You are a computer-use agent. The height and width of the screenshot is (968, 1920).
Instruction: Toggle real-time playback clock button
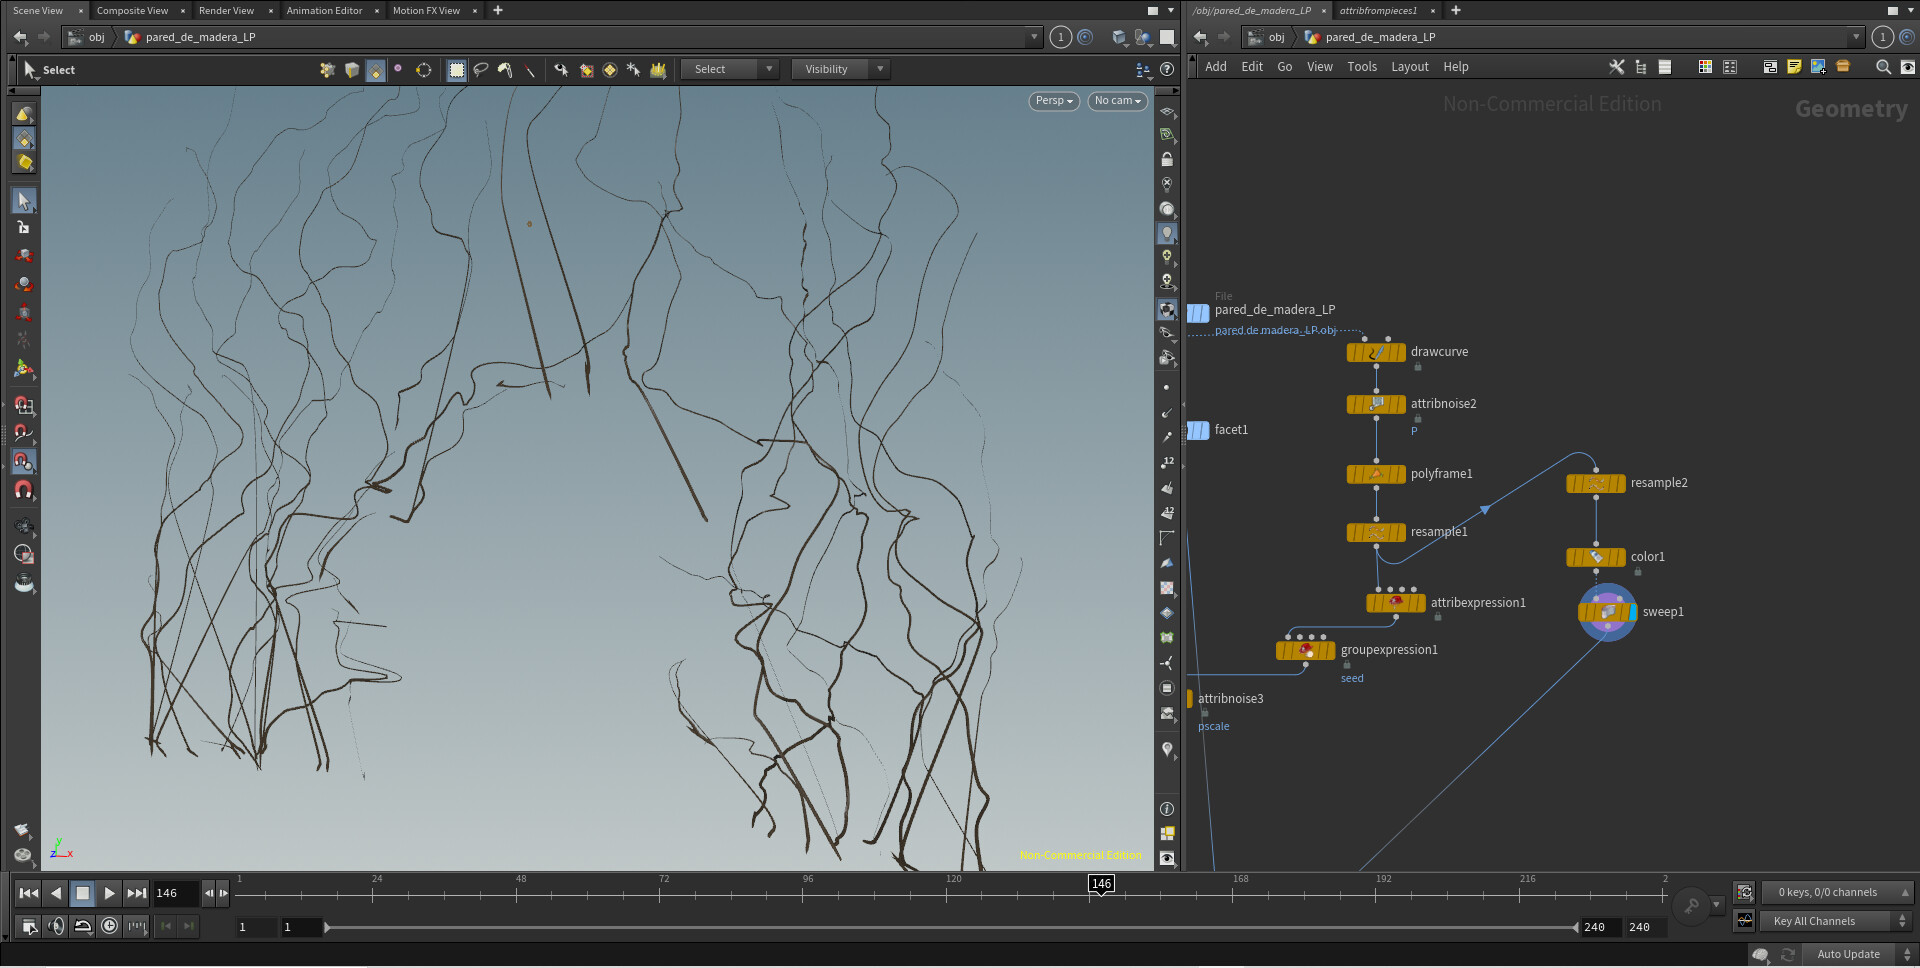pos(110,926)
